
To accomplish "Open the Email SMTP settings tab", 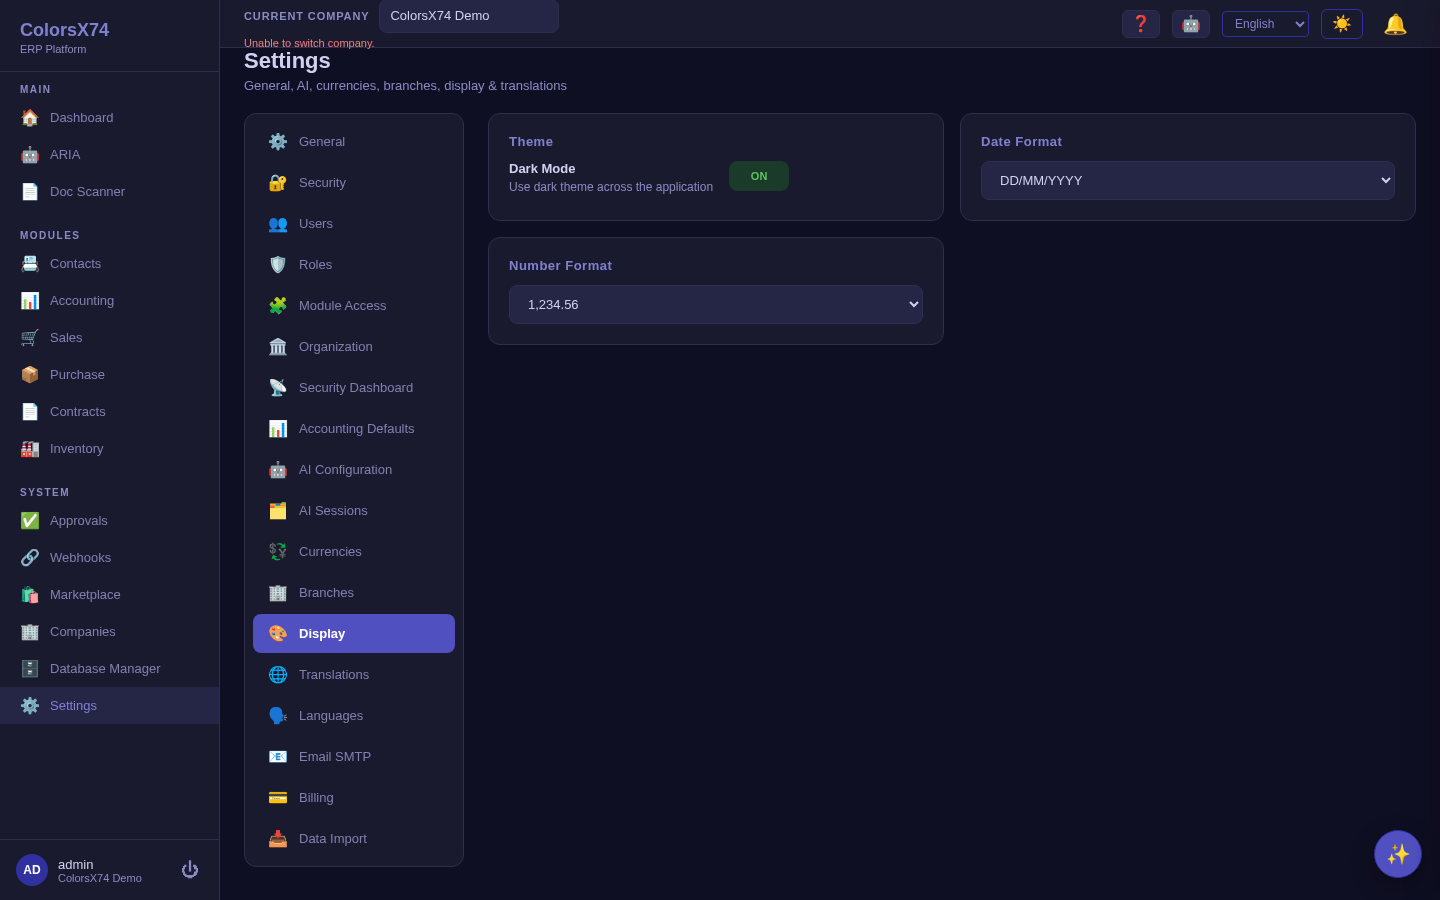I will coord(354,757).
